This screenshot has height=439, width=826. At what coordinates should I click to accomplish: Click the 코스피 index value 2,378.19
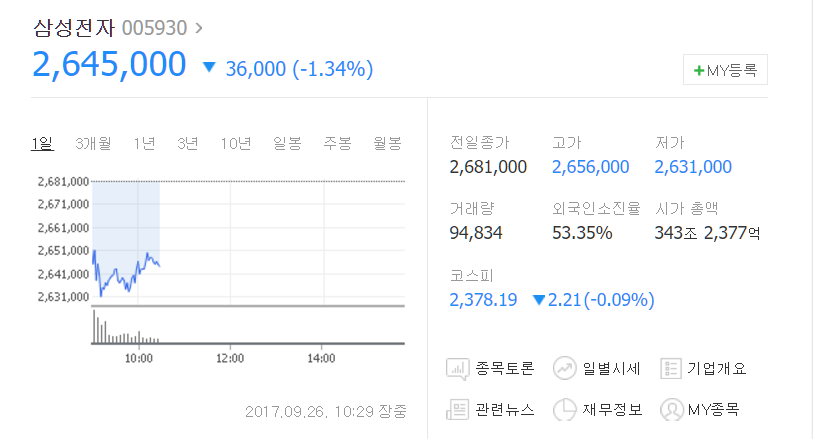click(484, 299)
